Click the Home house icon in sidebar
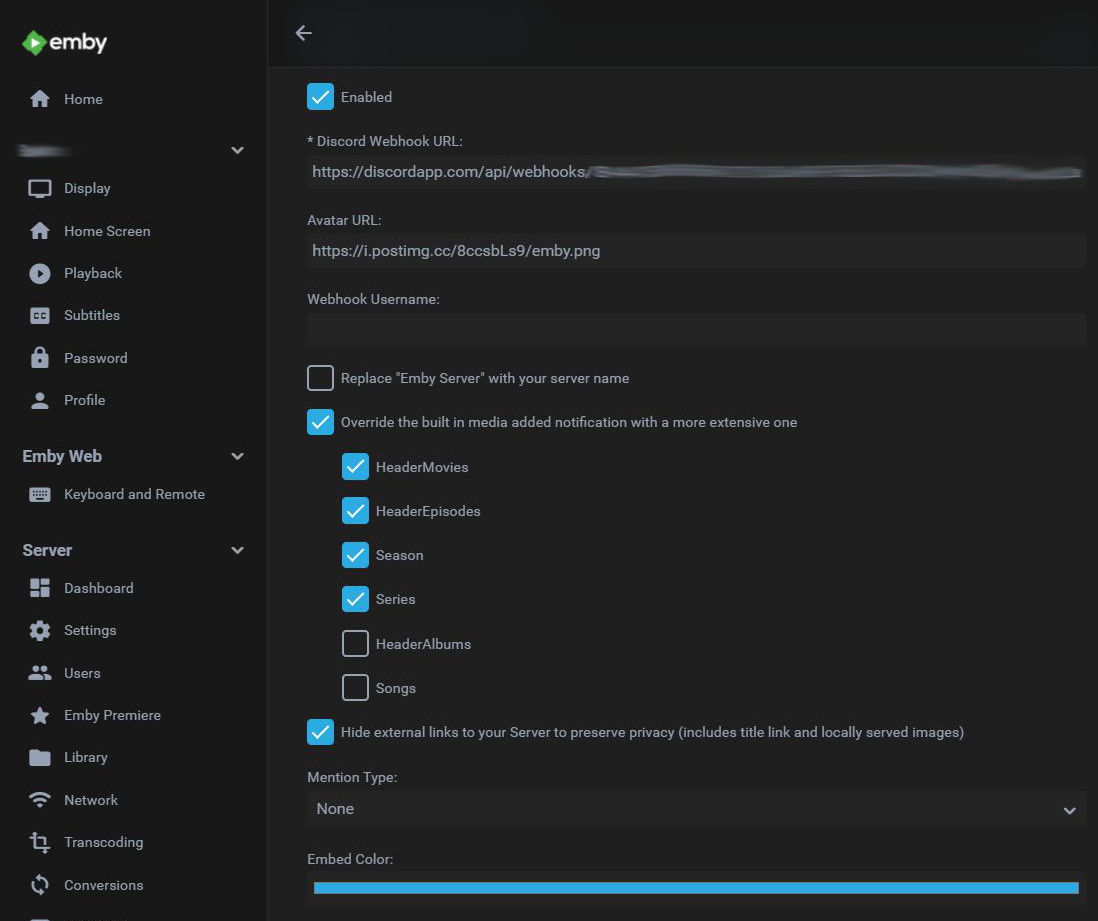This screenshot has width=1098, height=921. click(40, 99)
